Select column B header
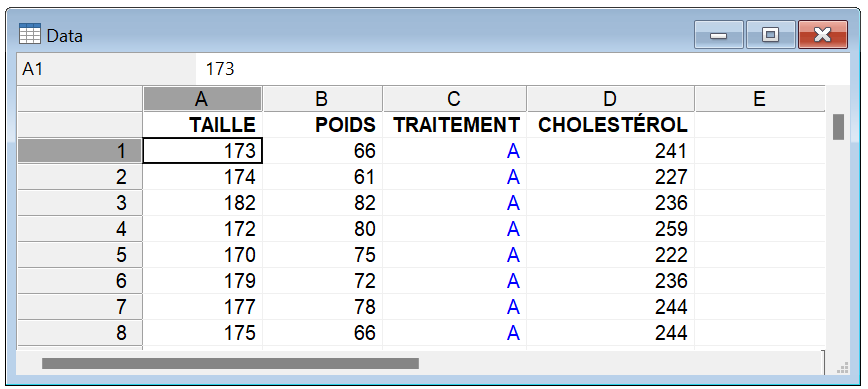This screenshot has width=868, height=389. click(322, 98)
